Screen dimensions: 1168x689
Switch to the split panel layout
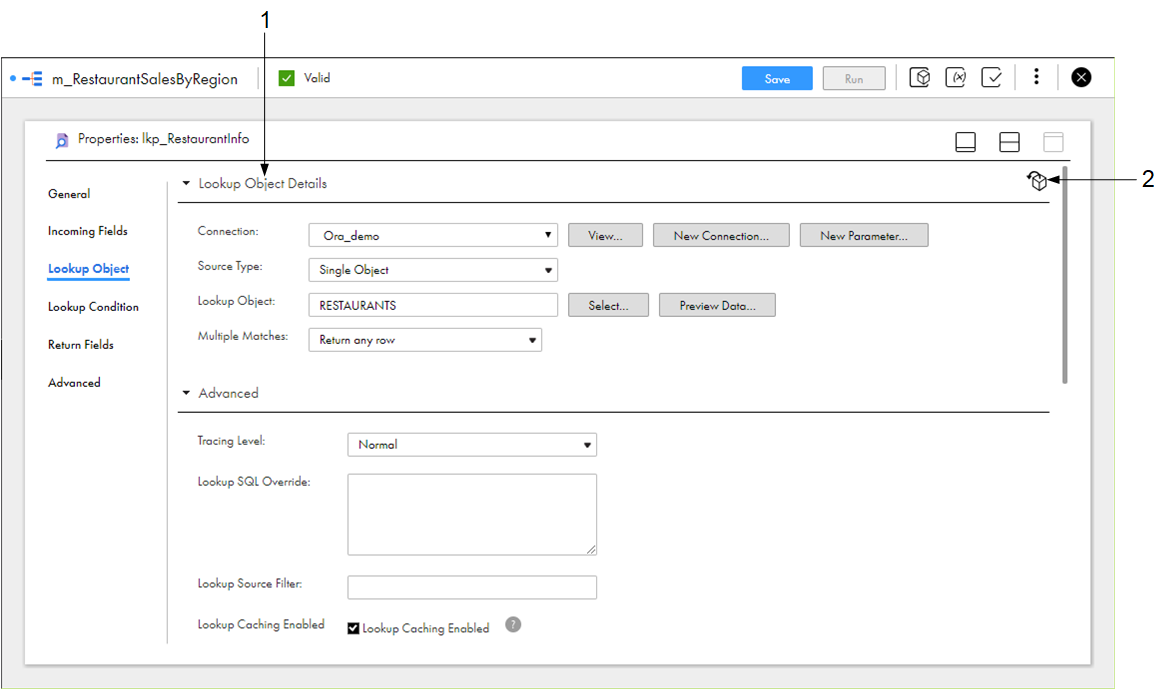coord(1009,142)
